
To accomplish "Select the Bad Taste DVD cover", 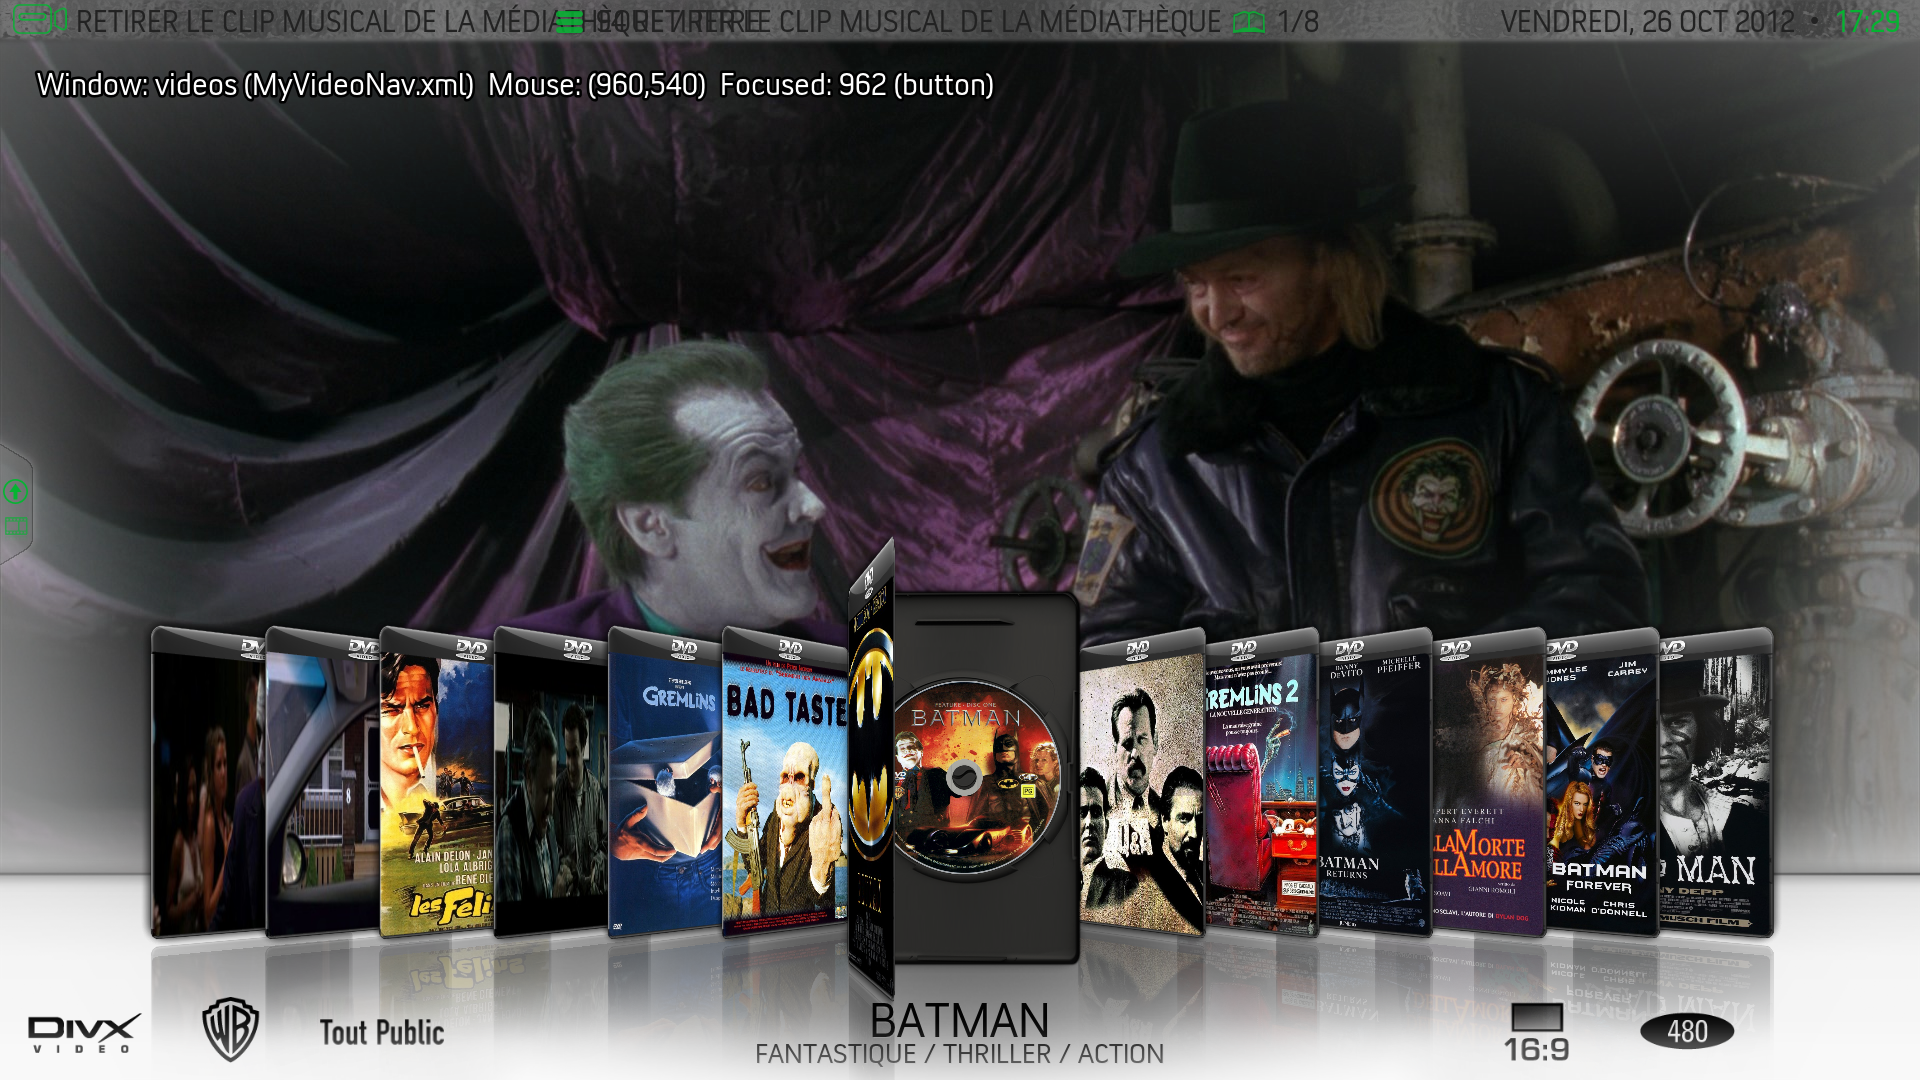I will pos(785,782).
